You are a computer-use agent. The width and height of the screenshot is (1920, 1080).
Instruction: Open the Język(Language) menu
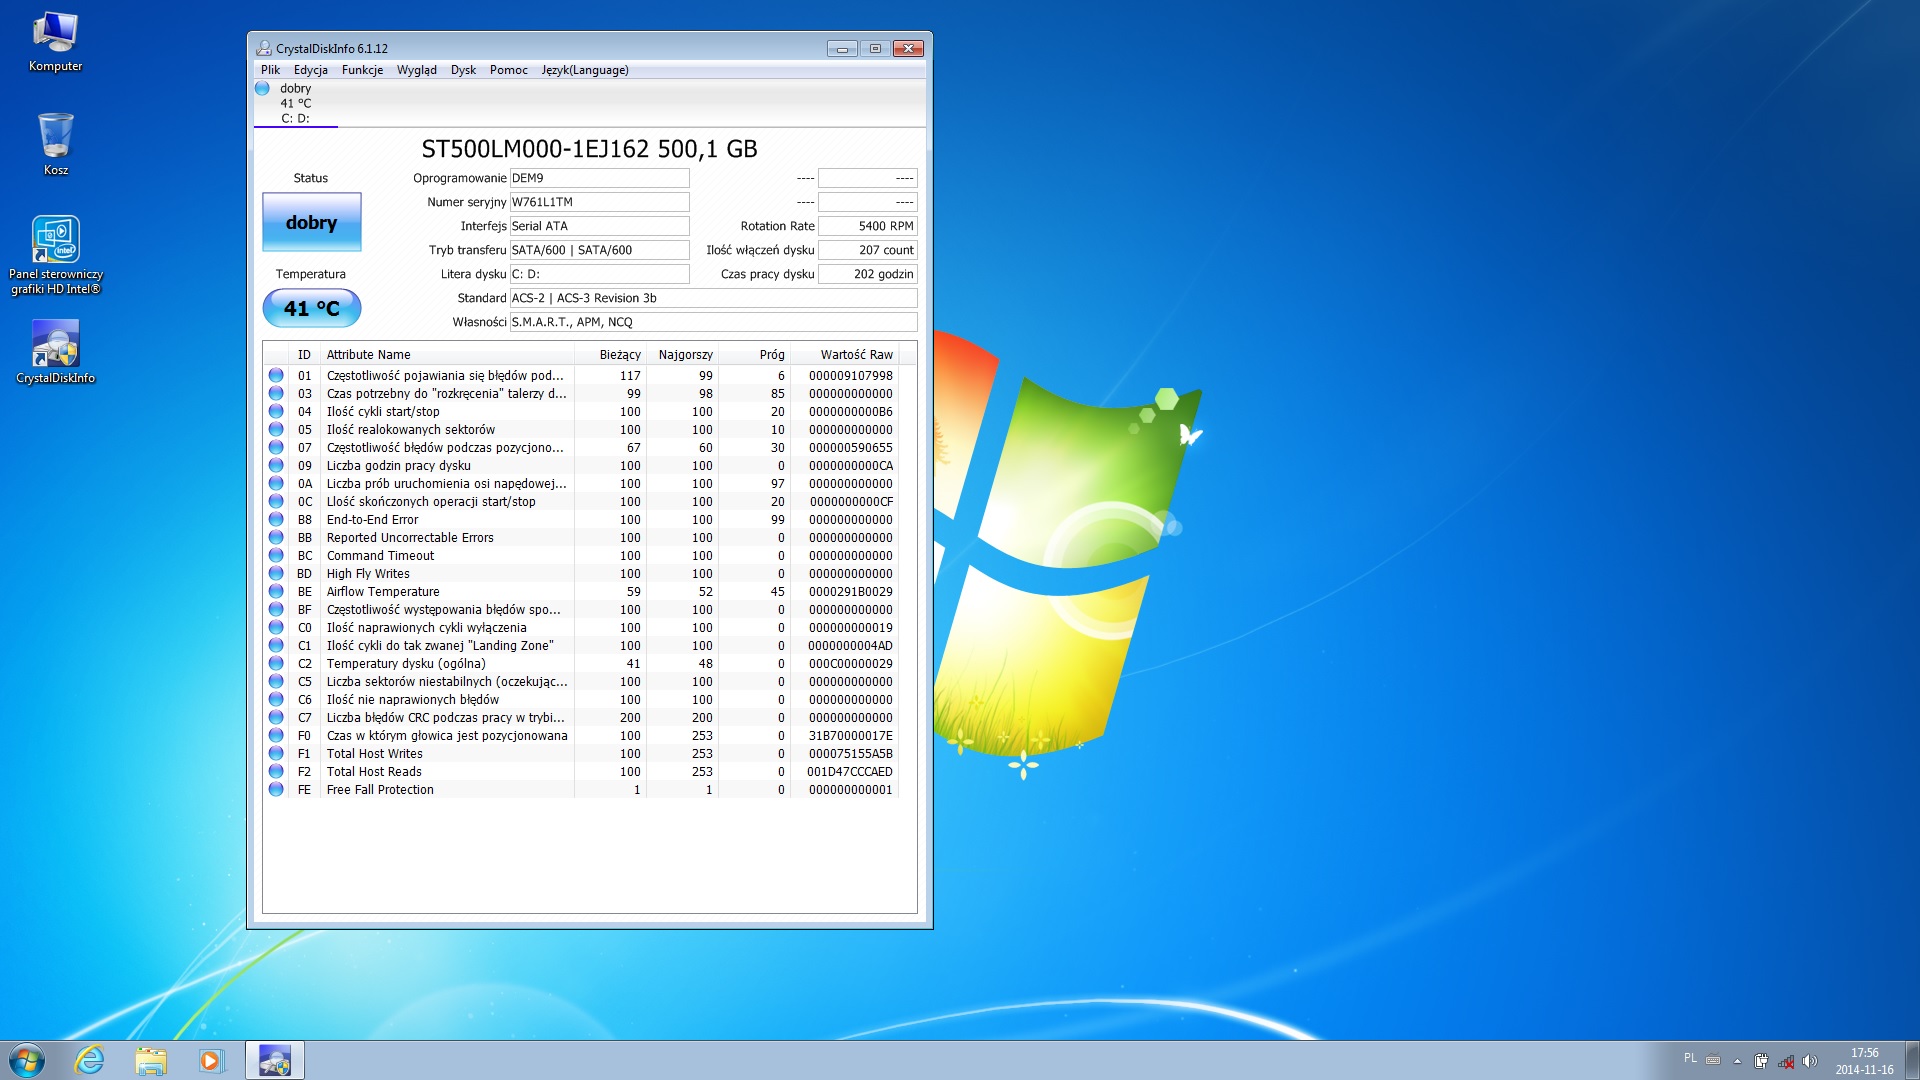pyautogui.click(x=585, y=70)
